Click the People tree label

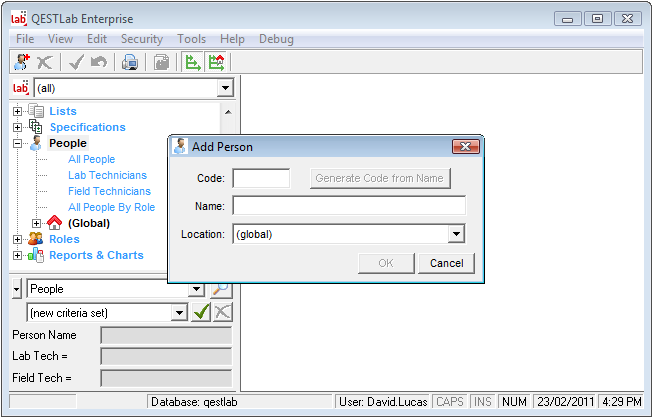[67, 143]
